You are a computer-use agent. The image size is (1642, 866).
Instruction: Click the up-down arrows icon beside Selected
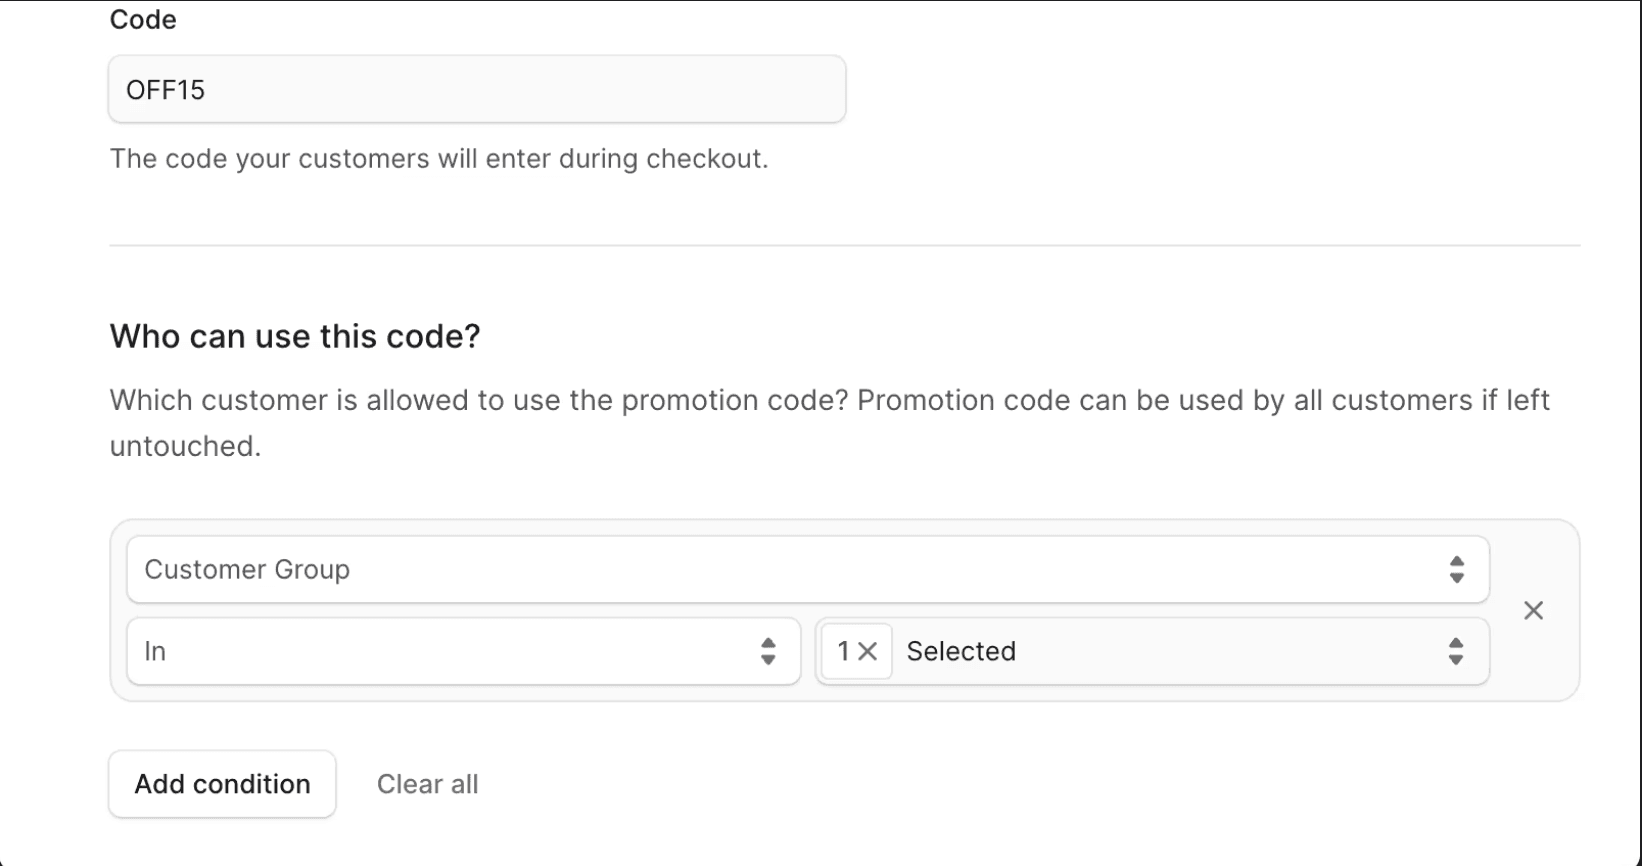tap(1456, 652)
